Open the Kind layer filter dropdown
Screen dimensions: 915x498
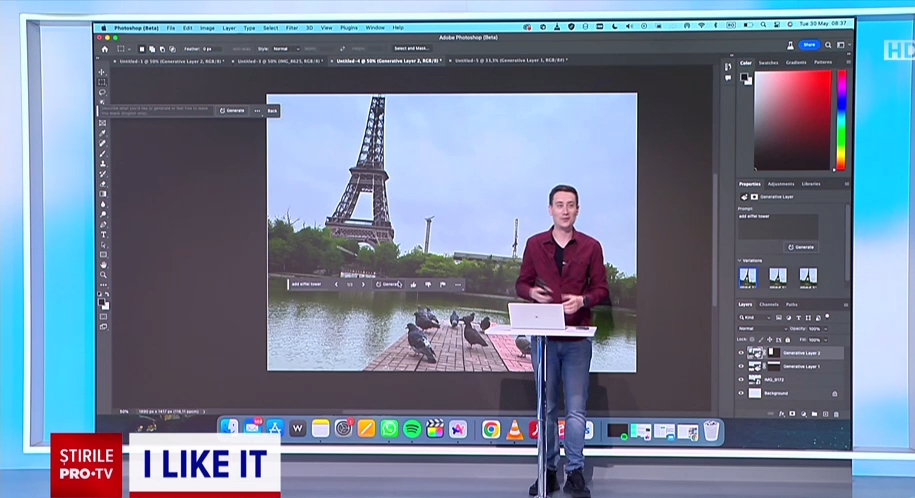point(755,318)
